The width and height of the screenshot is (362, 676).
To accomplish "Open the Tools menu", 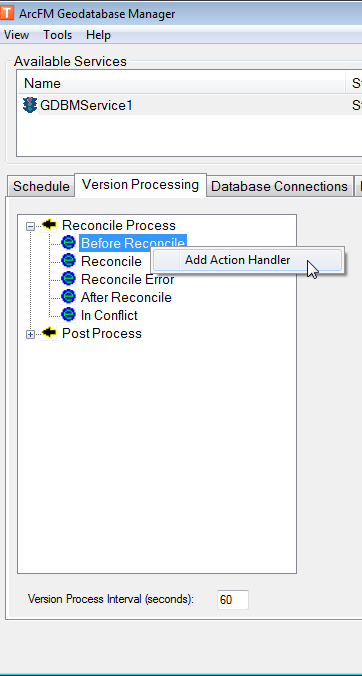I will click(57, 35).
